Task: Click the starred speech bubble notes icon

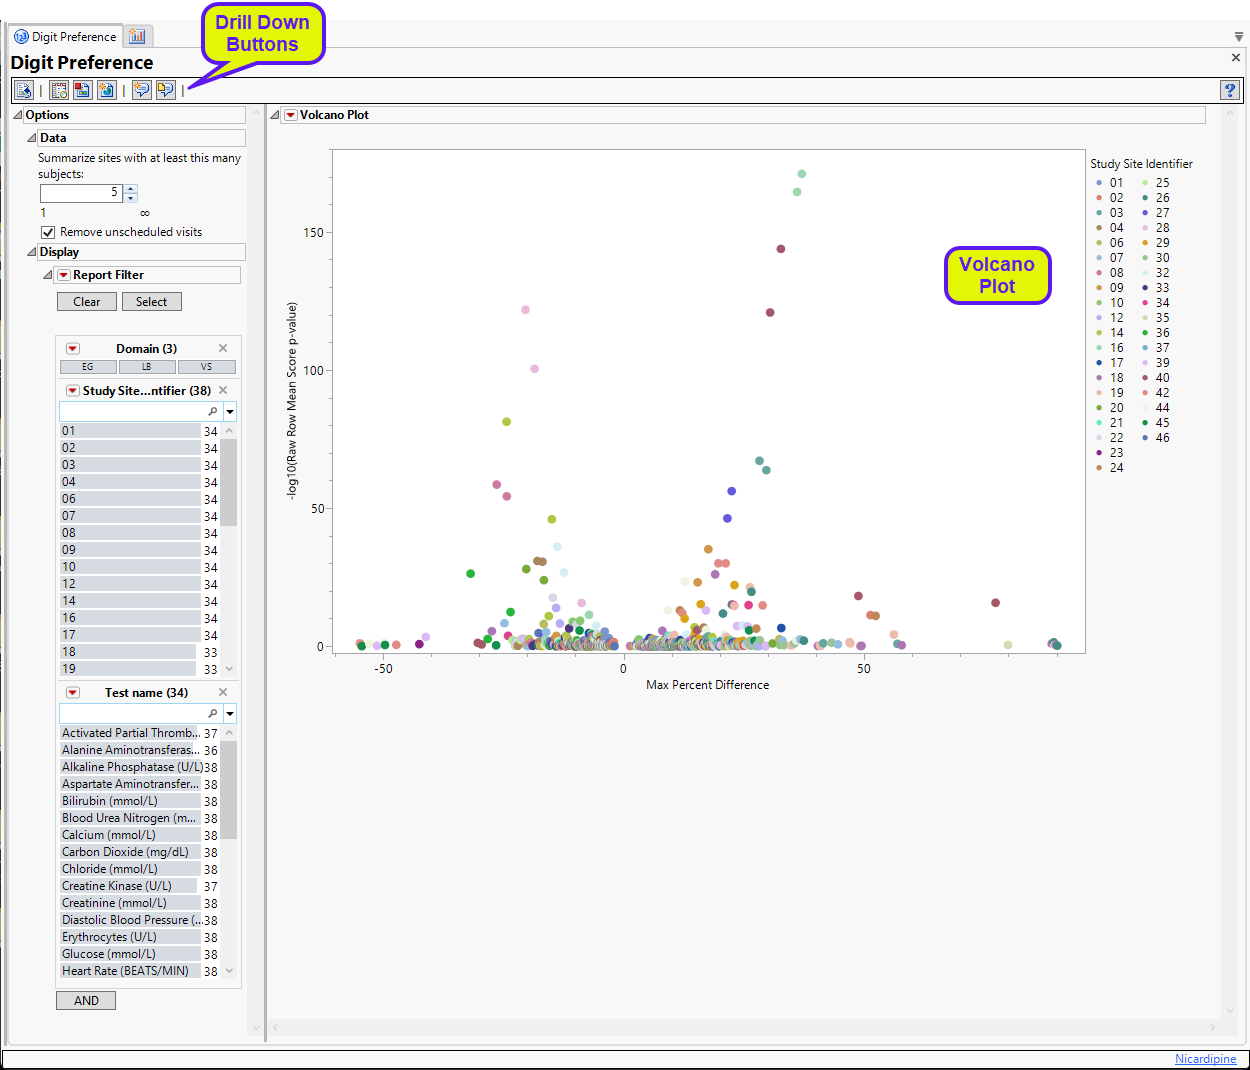Action: [x=142, y=90]
